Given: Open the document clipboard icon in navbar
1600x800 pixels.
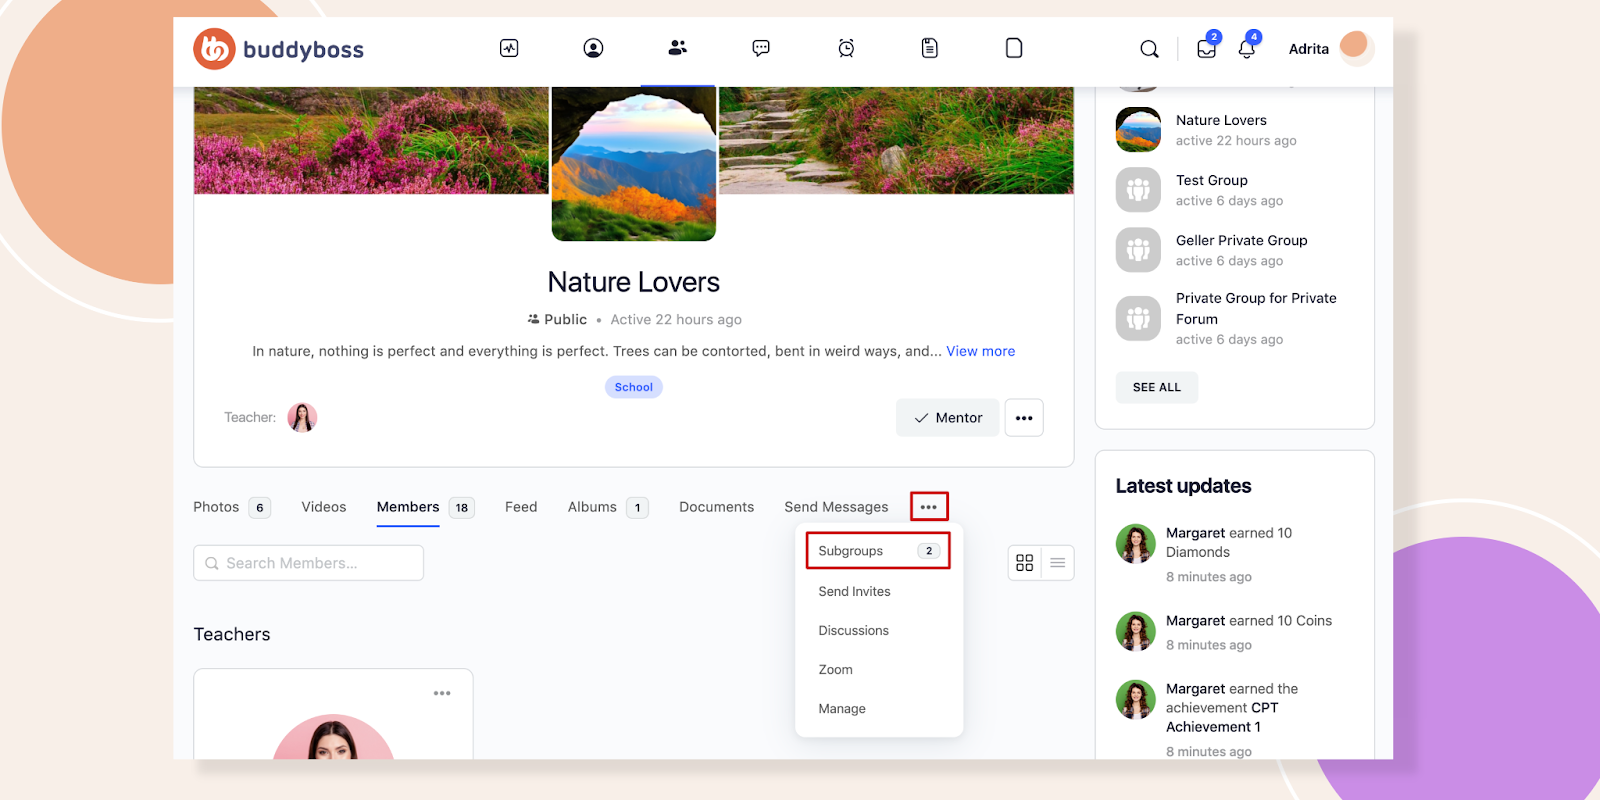Looking at the screenshot, I should pos(930,48).
